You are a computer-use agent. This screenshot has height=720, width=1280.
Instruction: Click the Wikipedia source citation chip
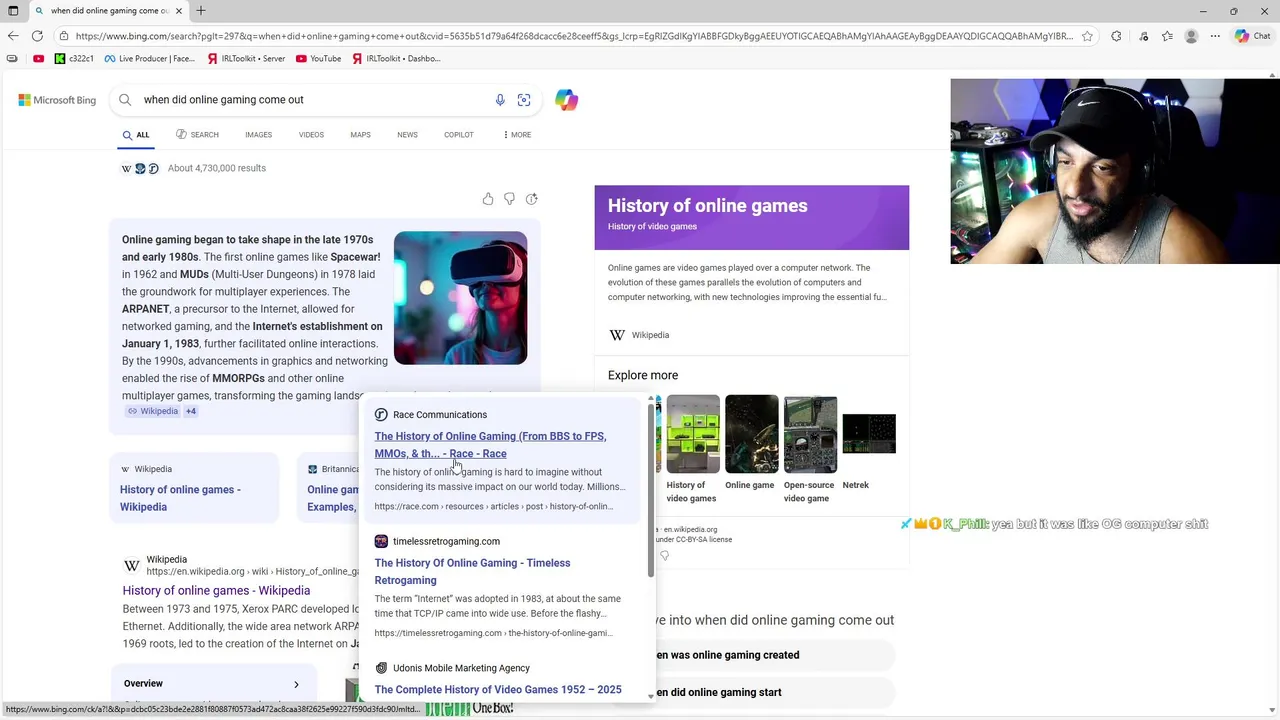coord(152,411)
